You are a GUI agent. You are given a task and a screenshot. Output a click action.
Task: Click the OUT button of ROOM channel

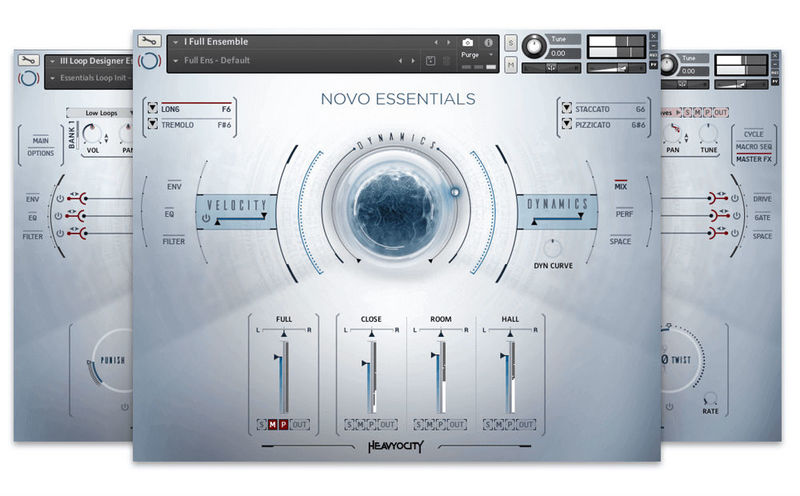coord(457,425)
